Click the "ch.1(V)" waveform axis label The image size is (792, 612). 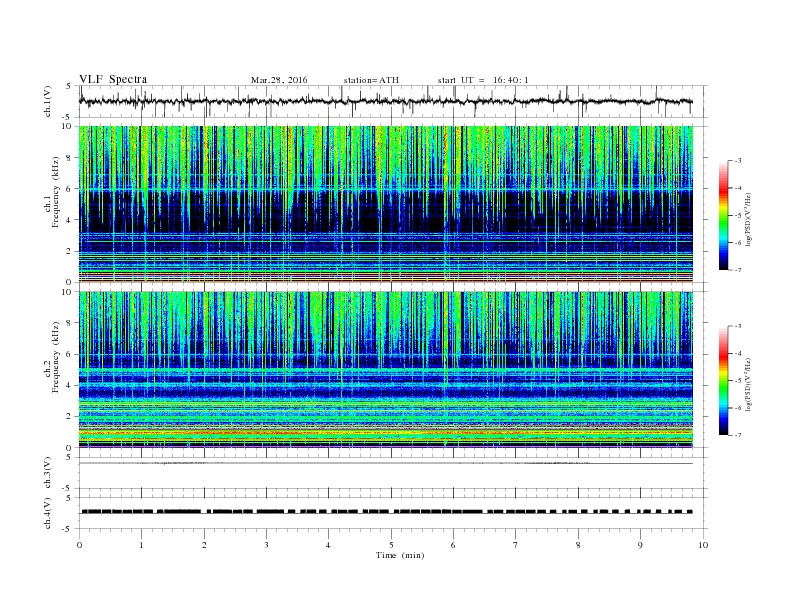(48, 101)
